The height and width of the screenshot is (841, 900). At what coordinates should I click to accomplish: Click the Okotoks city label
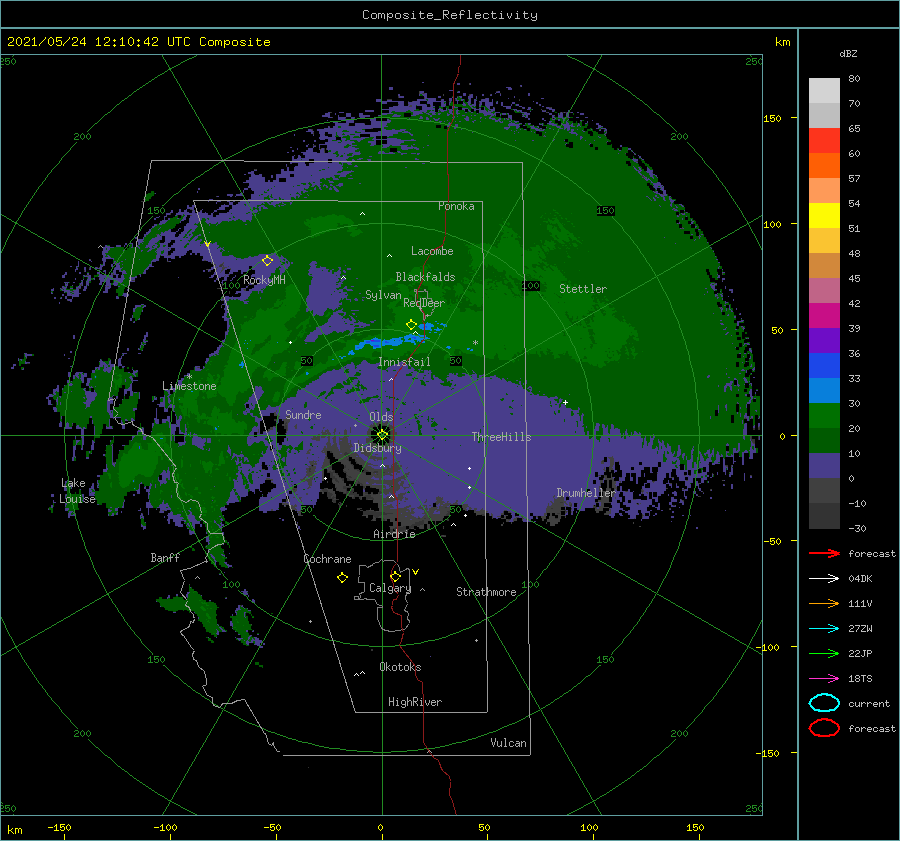coord(400,667)
